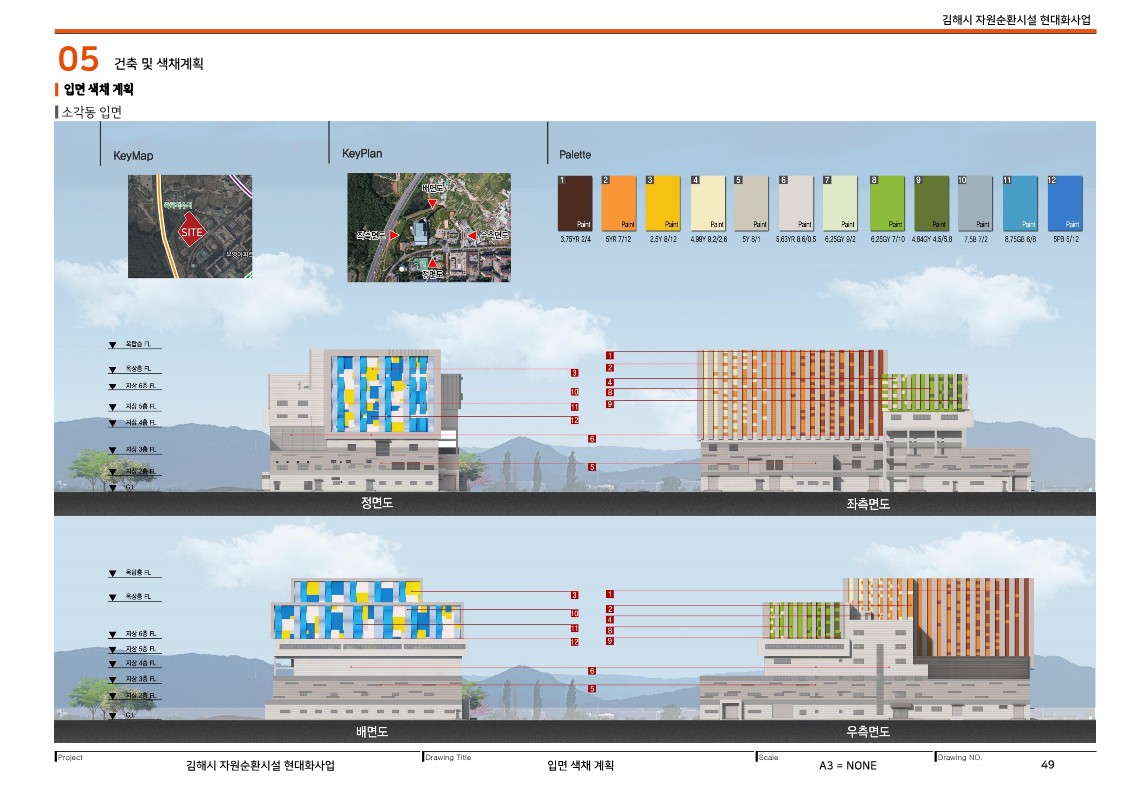The height and width of the screenshot is (794, 1122).
Task: Click the 우측면도 elevation label
Action: pos(867,732)
